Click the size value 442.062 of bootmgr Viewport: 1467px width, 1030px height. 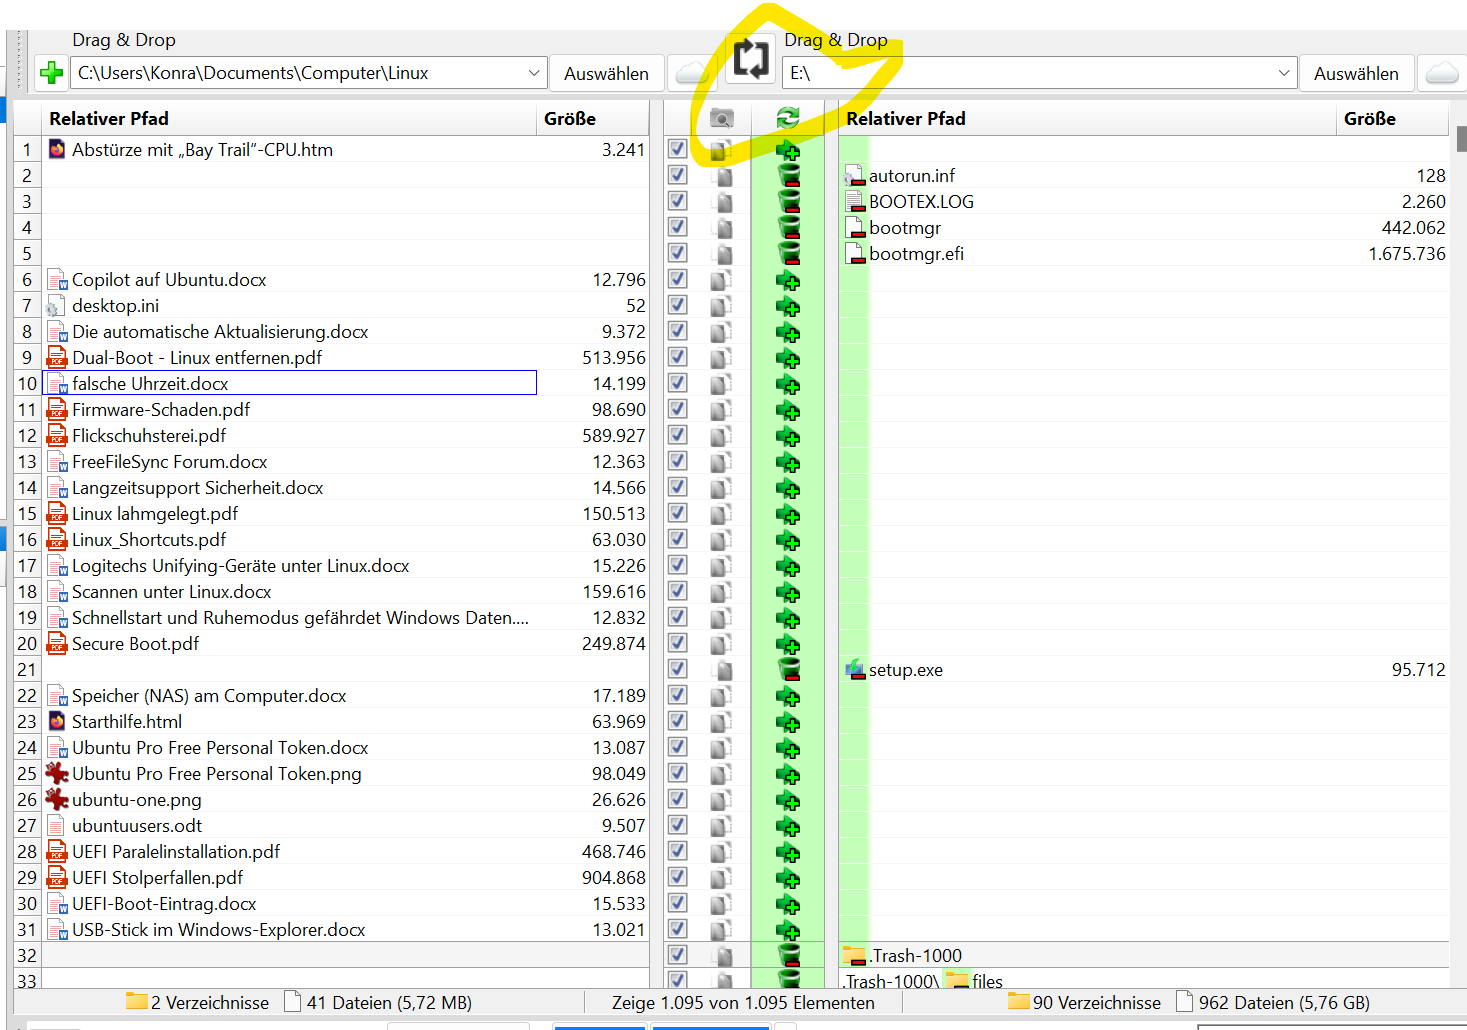click(1414, 228)
